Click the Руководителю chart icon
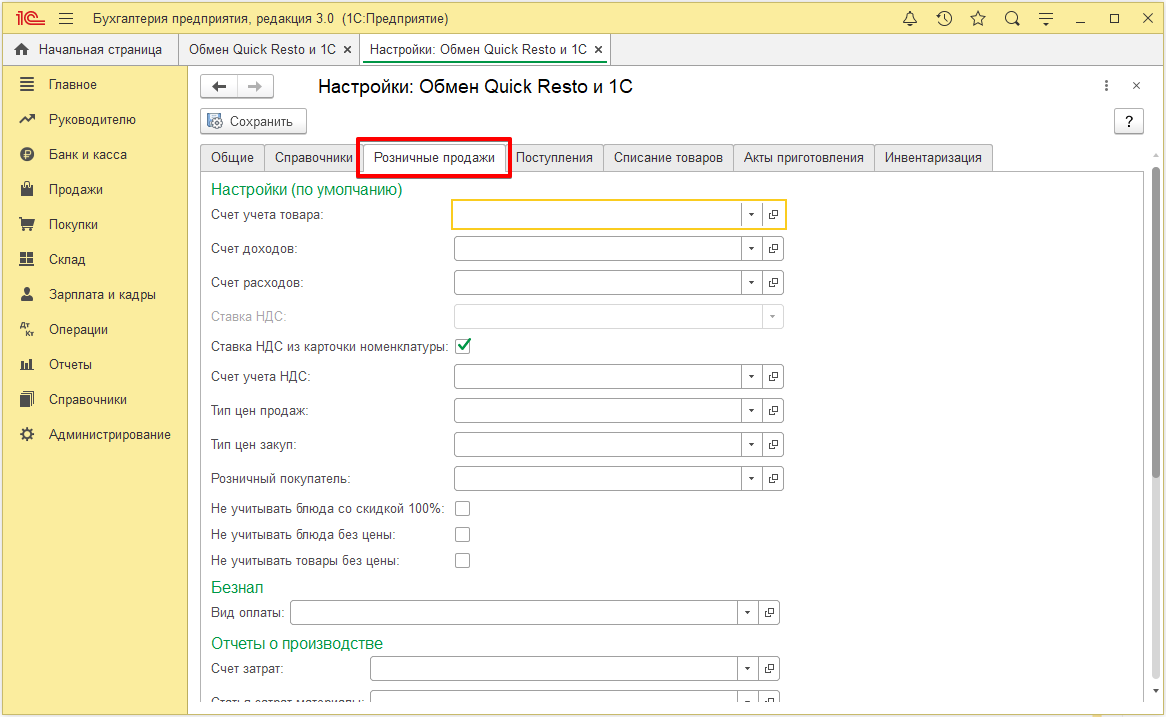Image resolution: width=1166 pixels, height=717 pixels. [27, 119]
